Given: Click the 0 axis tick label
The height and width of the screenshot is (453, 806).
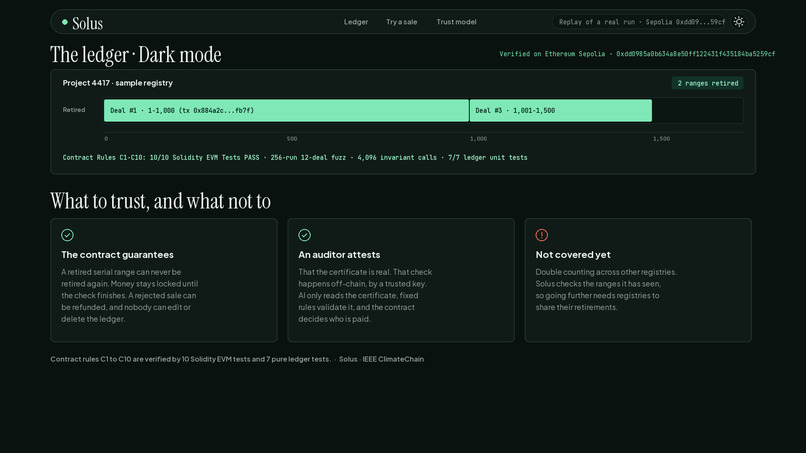Looking at the screenshot, I should point(106,139).
